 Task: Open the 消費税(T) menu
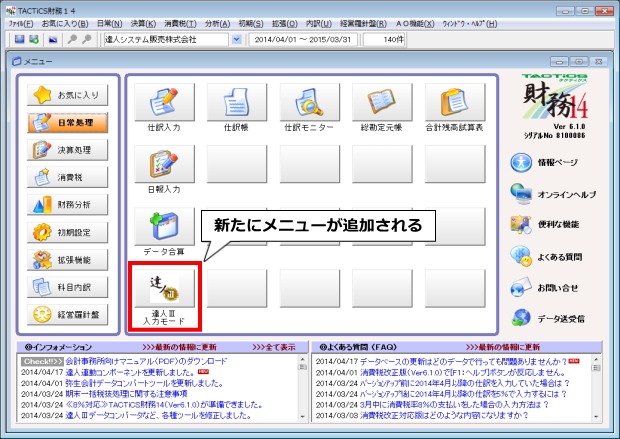(180, 24)
